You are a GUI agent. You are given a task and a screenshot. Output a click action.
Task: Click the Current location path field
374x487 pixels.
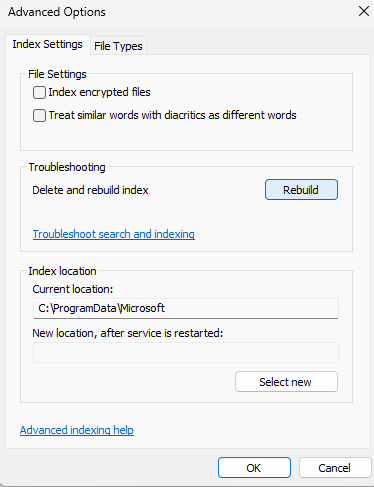click(x=186, y=308)
